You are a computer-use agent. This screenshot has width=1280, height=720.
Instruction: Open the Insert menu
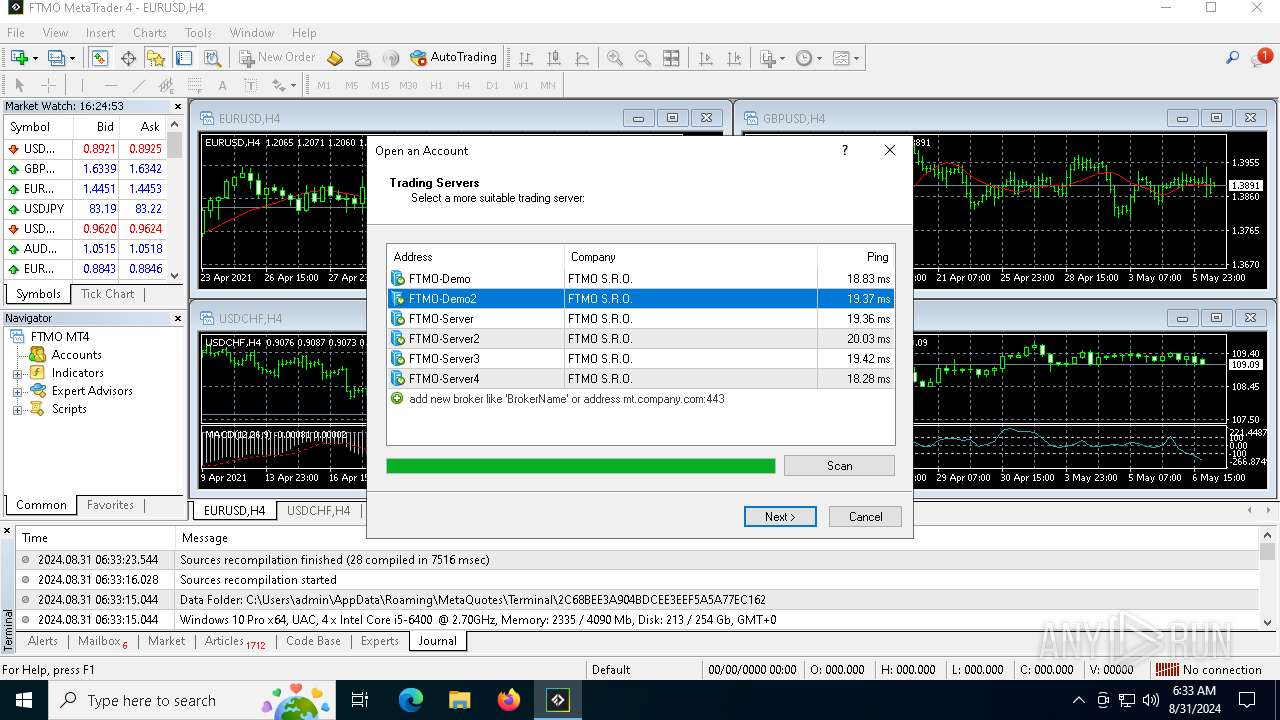point(100,32)
